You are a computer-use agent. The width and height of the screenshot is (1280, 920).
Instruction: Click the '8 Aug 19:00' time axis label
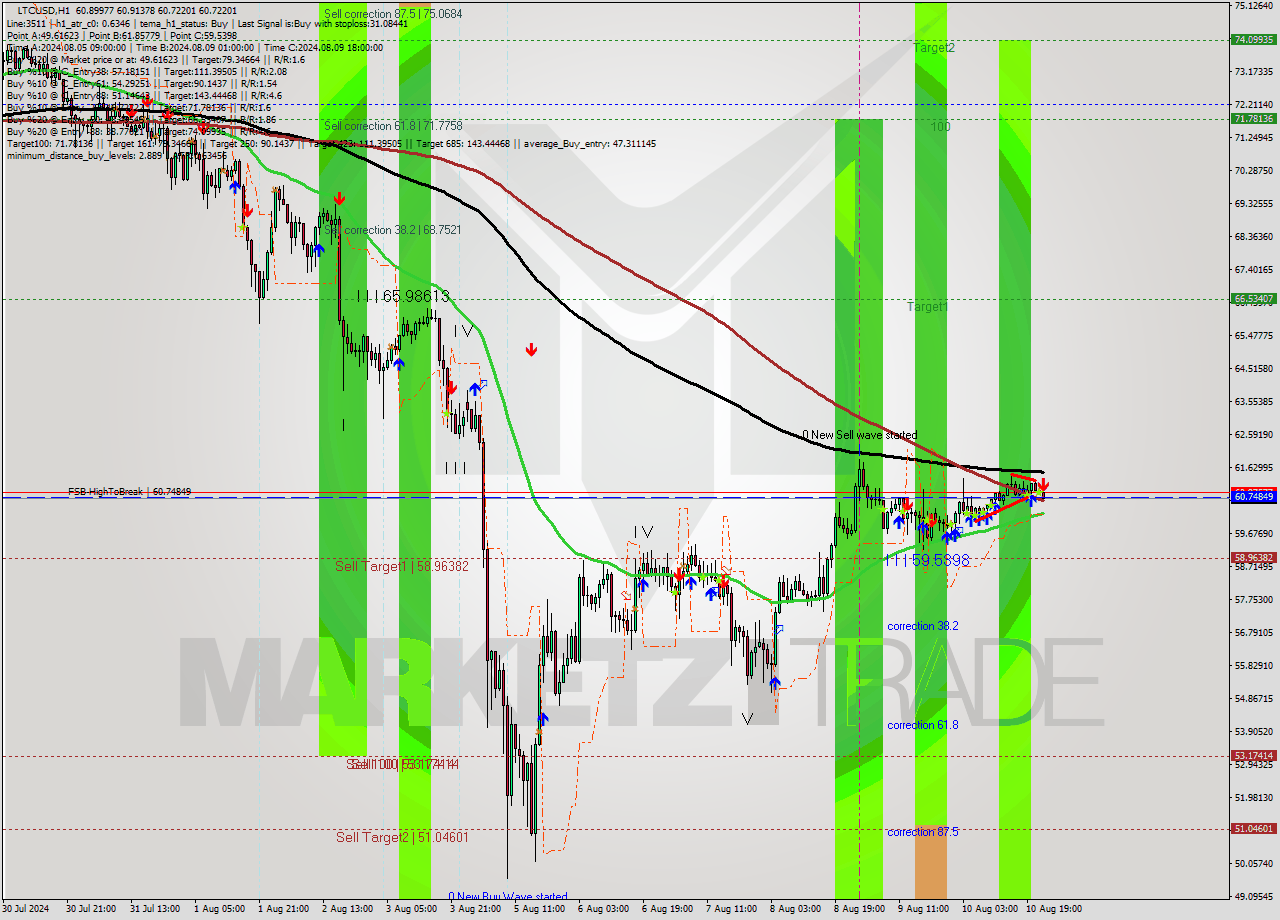point(859,909)
